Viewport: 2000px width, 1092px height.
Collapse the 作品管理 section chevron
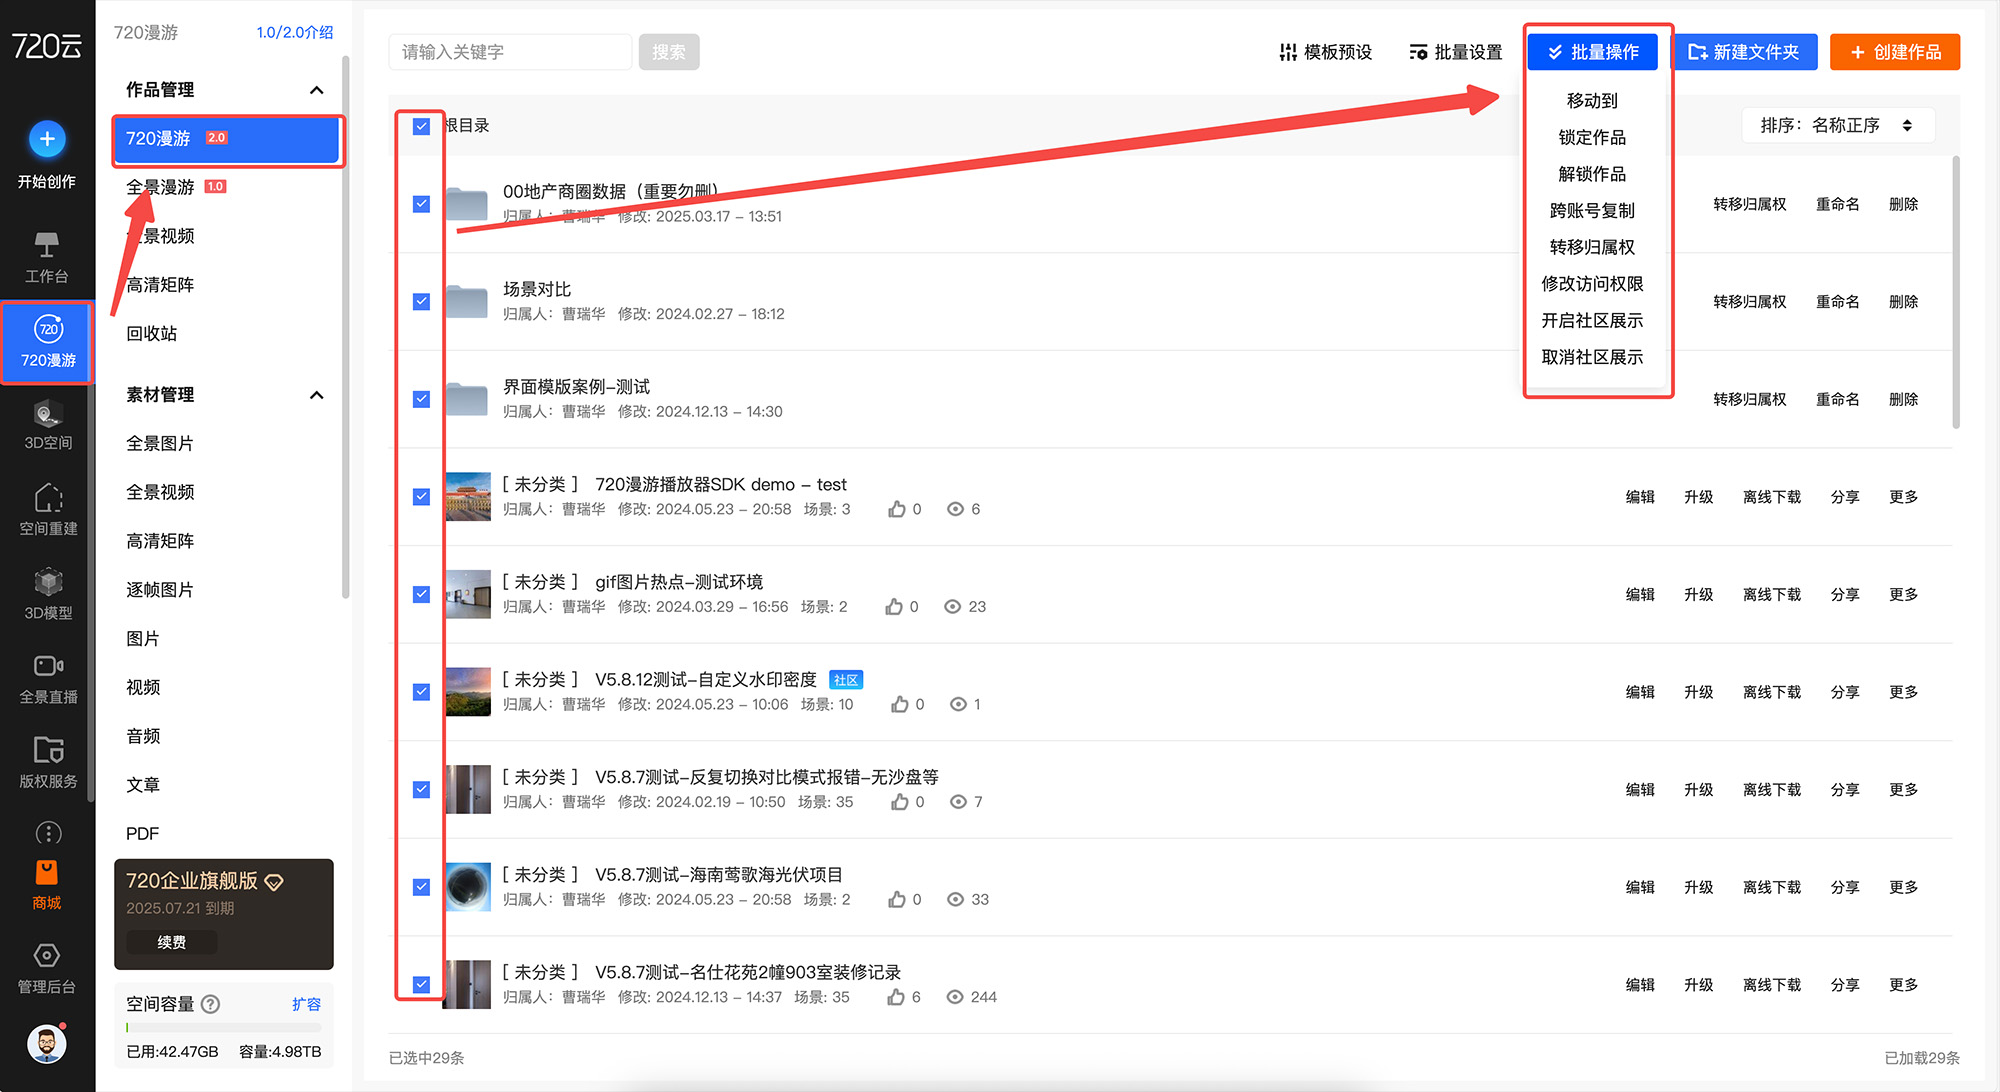(x=316, y=90)
